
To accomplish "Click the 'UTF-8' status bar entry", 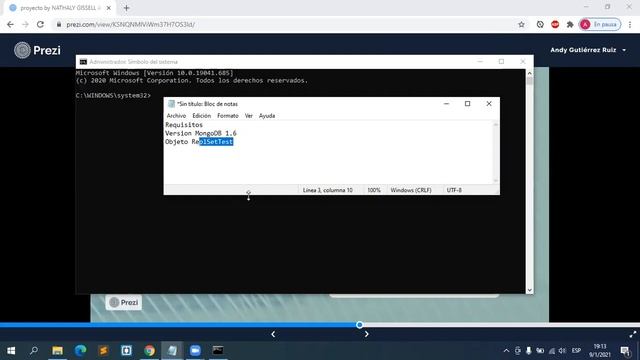I will 454,190.
